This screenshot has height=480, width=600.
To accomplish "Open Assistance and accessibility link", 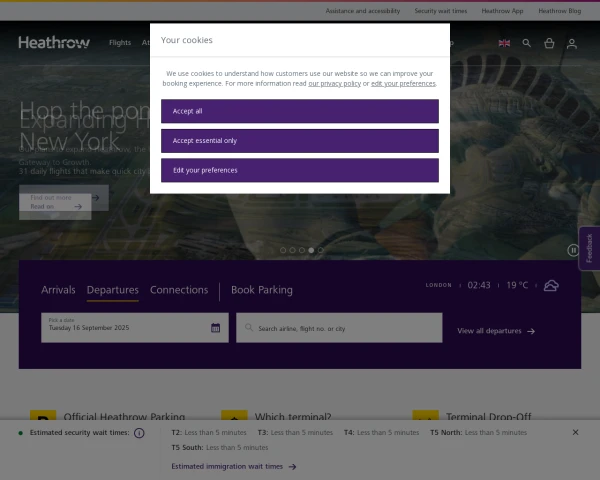I will [x=363, y=11].
